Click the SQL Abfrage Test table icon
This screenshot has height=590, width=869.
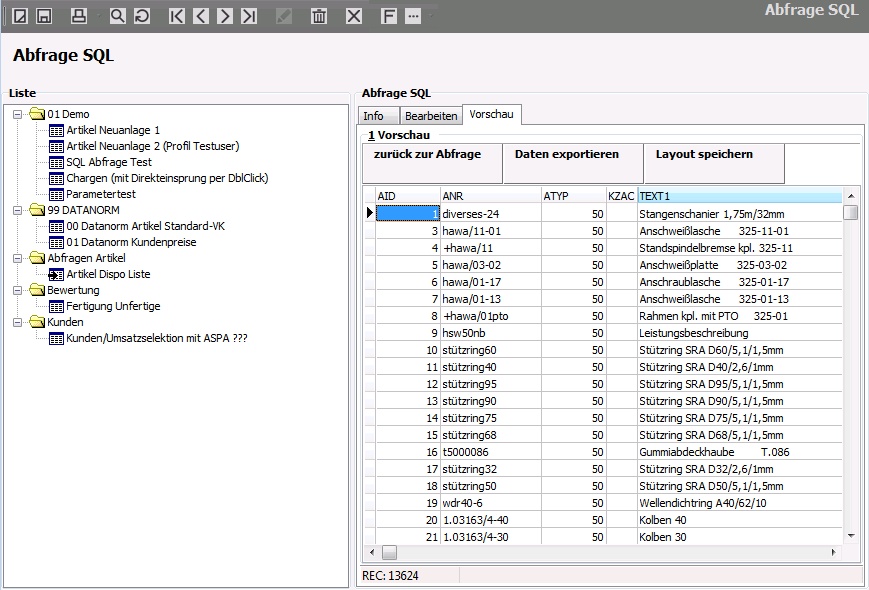(x=56, y=162)
